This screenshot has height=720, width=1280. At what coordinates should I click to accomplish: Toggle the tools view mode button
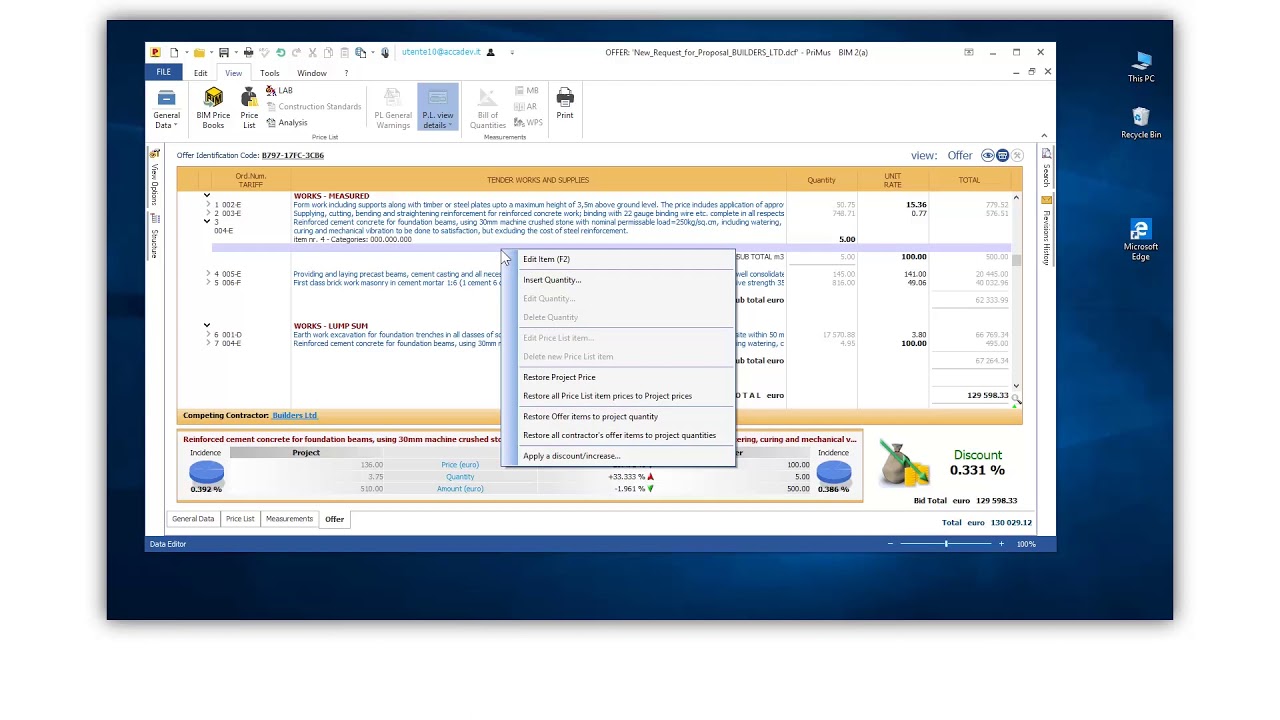tap(1017, 155)
